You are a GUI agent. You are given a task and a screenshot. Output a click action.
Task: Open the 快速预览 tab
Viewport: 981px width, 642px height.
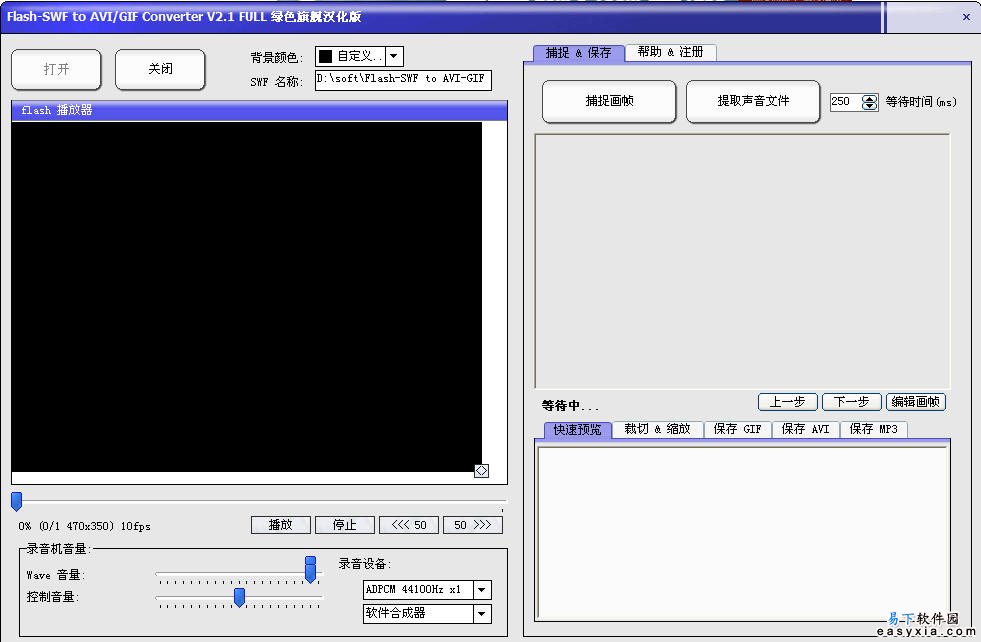pos(577,429)
